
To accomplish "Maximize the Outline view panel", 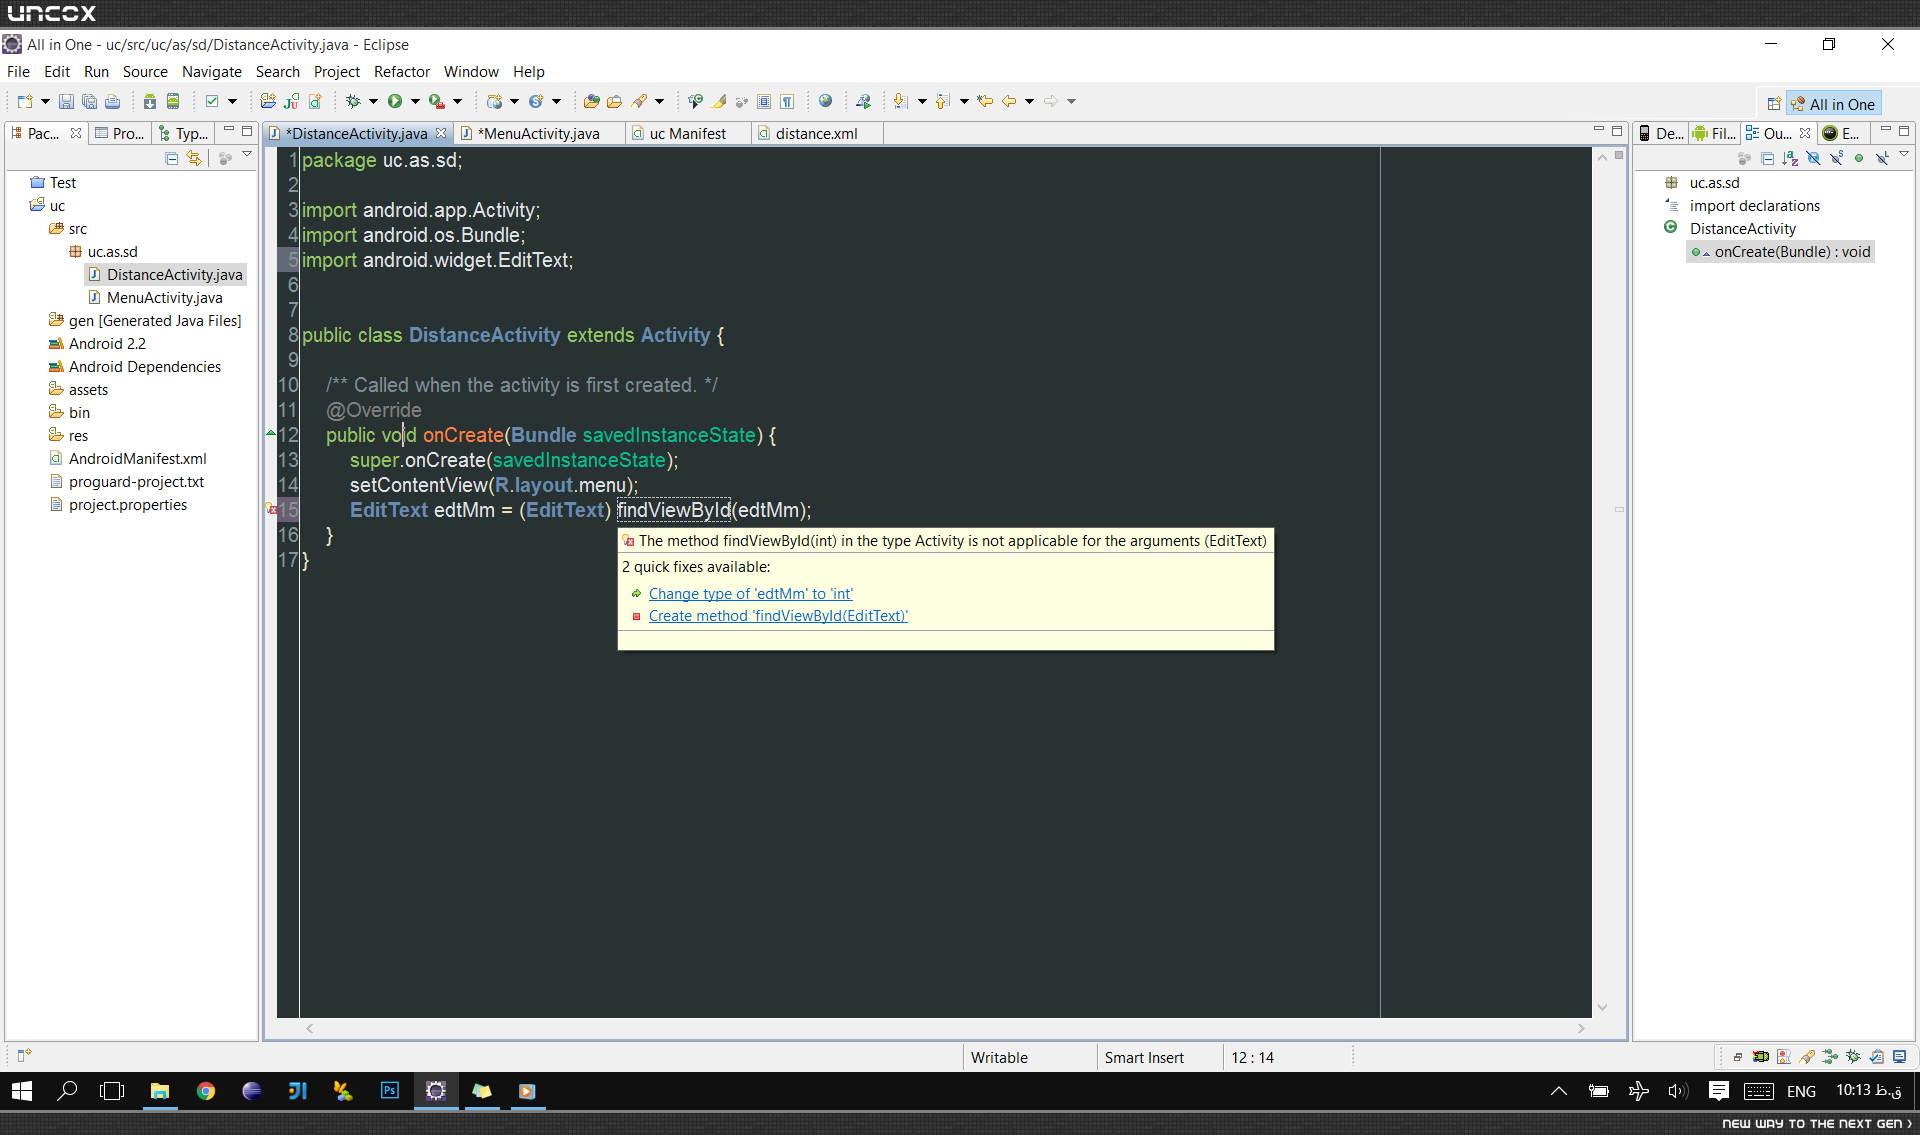I will pyautogui.click(x=1904, y=131).
